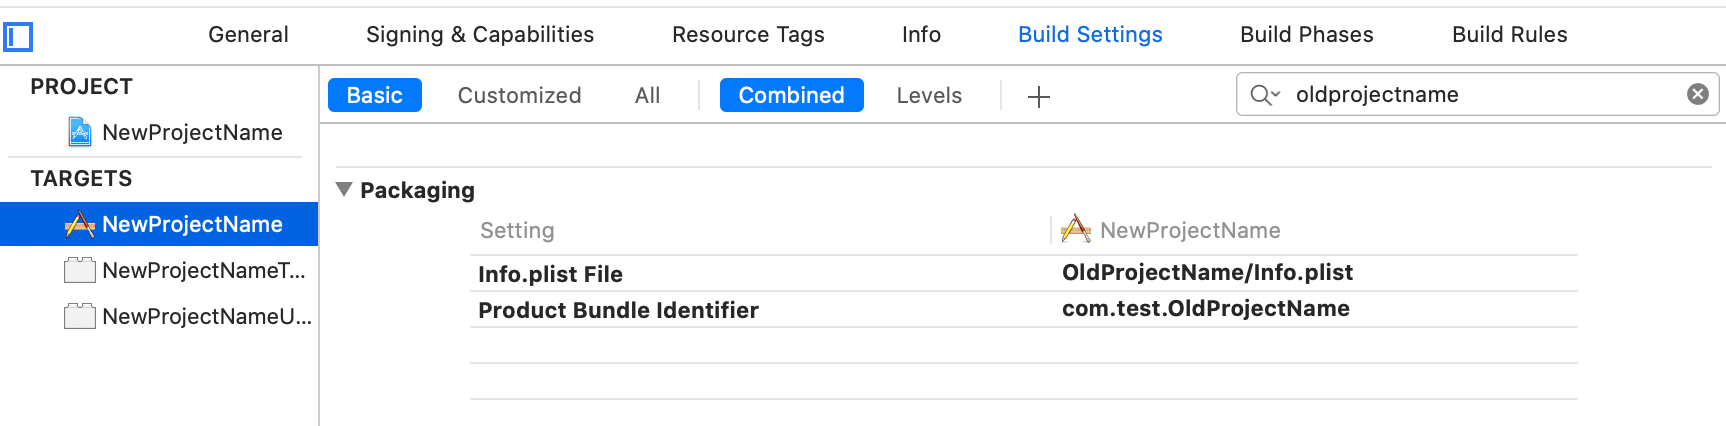Screen dimensions: 1726x426
Task: Open the Resource Tags tab
Action: [x=748, y=35]
